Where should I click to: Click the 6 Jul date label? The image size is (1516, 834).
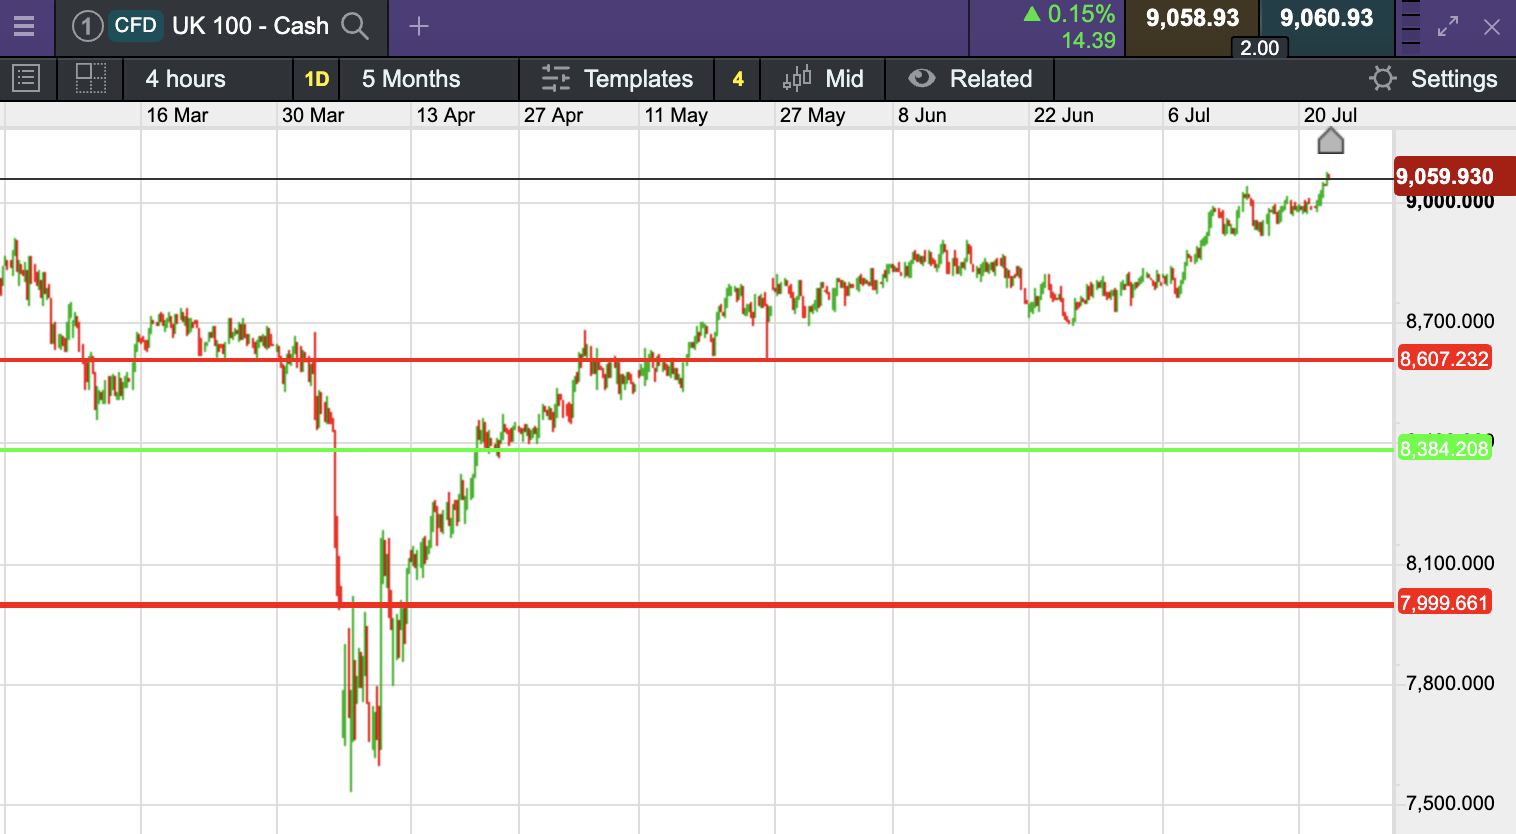coord(1188,115)
